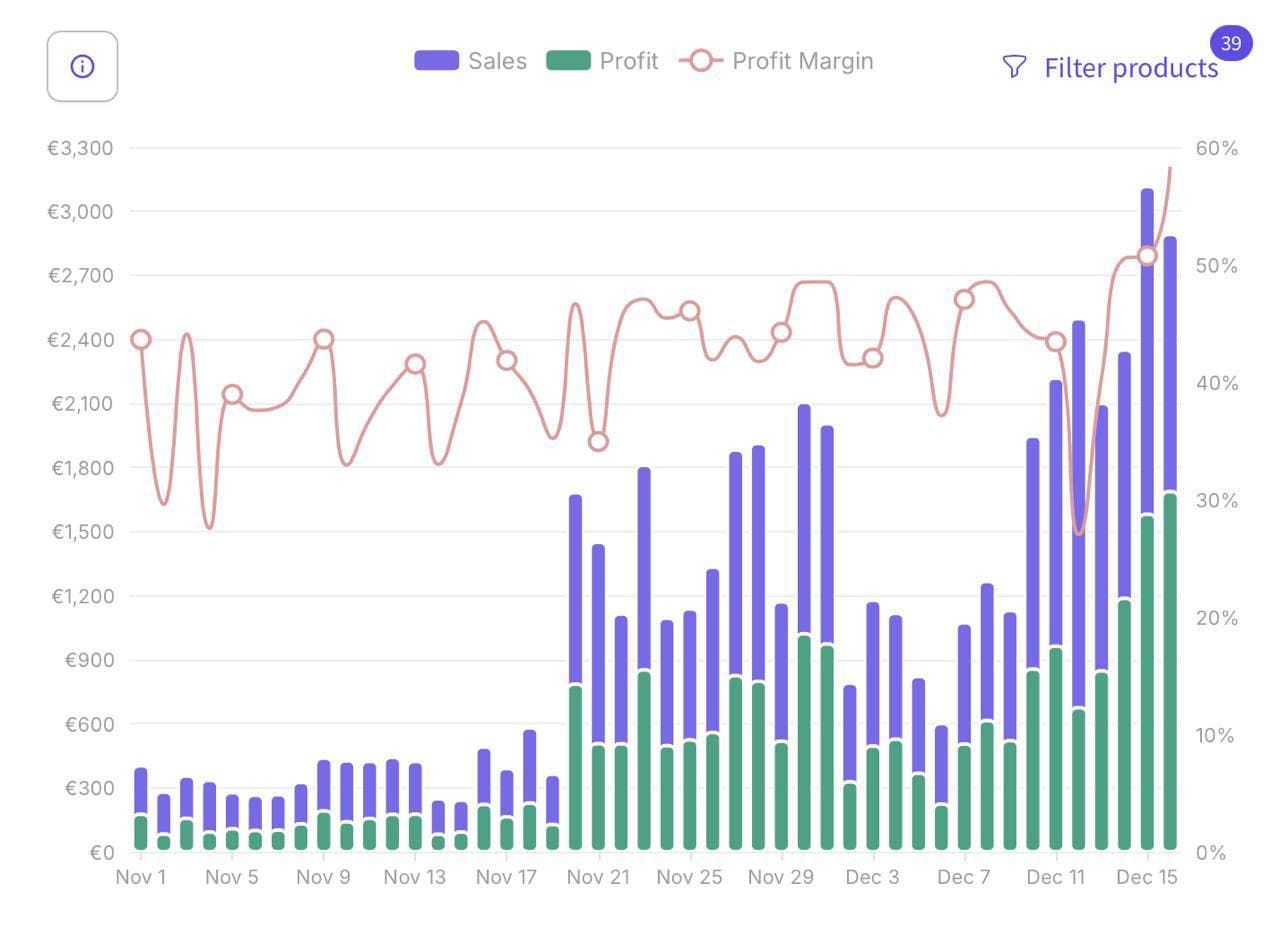The image size is (1280, 927).
Task: Click the notification badge showing 39
Action: point(1231,44)
